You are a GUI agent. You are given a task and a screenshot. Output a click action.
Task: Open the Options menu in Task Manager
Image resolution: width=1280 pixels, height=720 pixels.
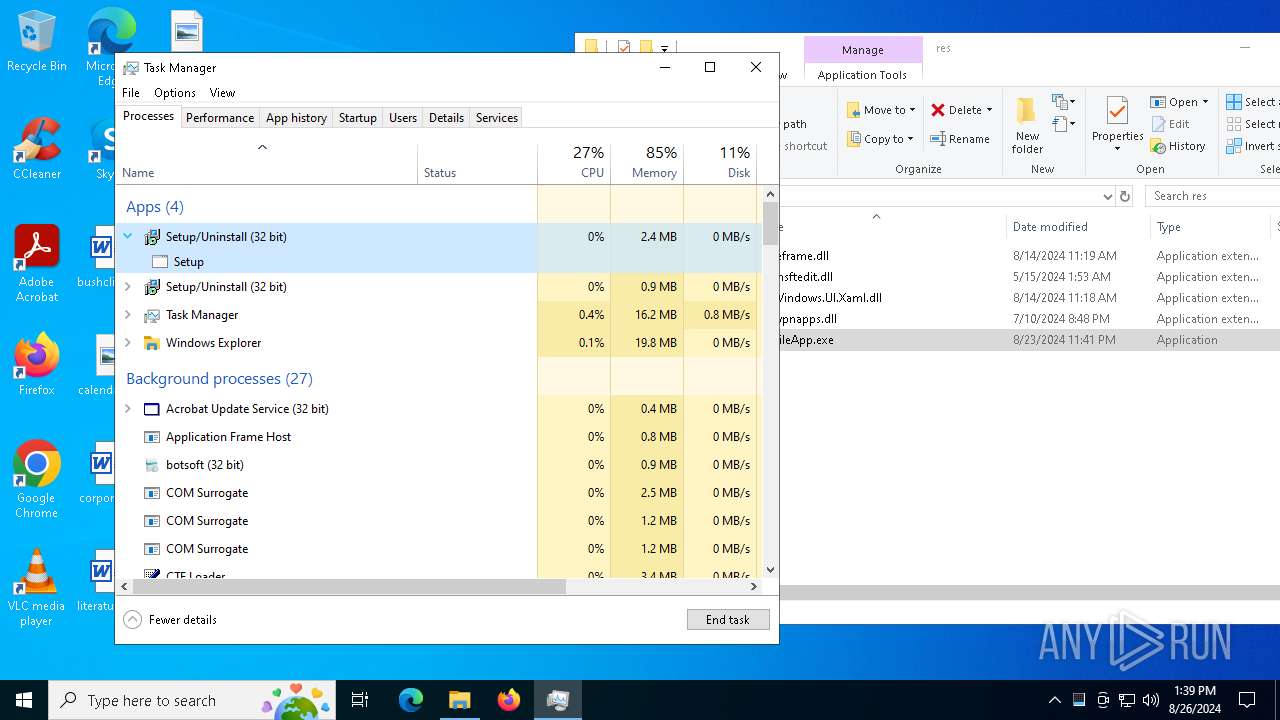pyautogui.click(x=175, y=93)
